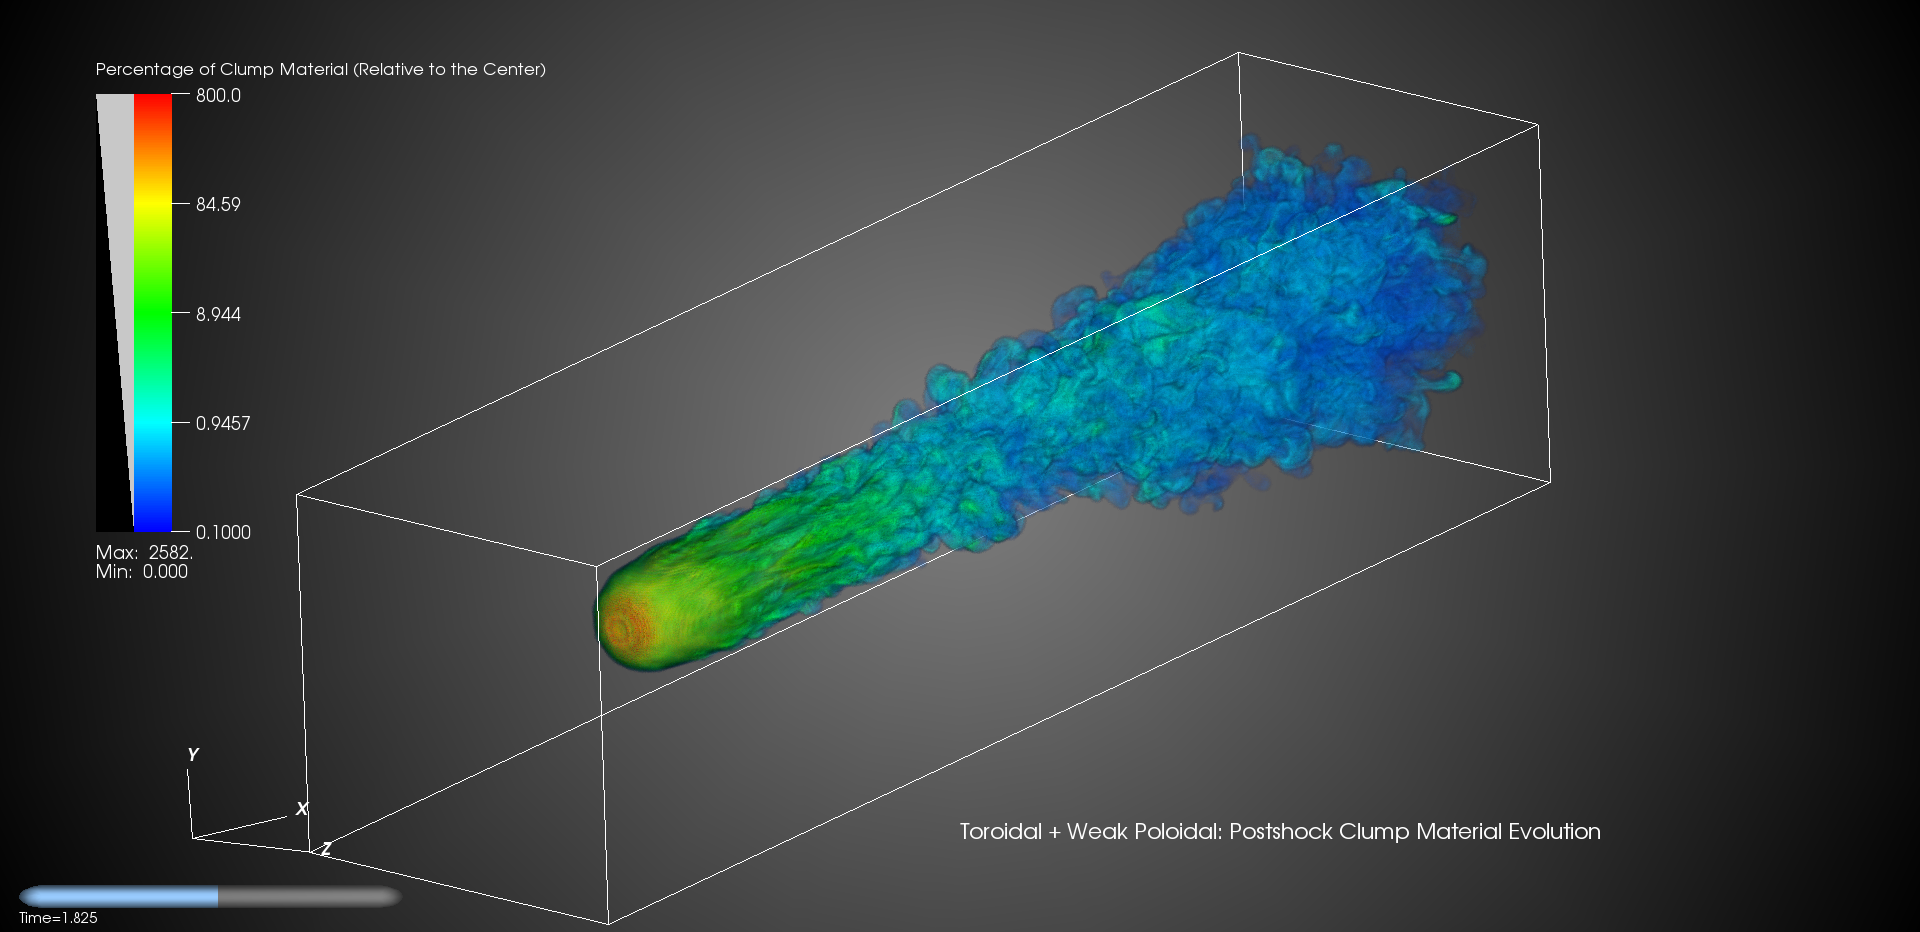Click the gray opacity ramp beside legend
The height and width of the screenshot is (932, 1920).
[115, 313]
